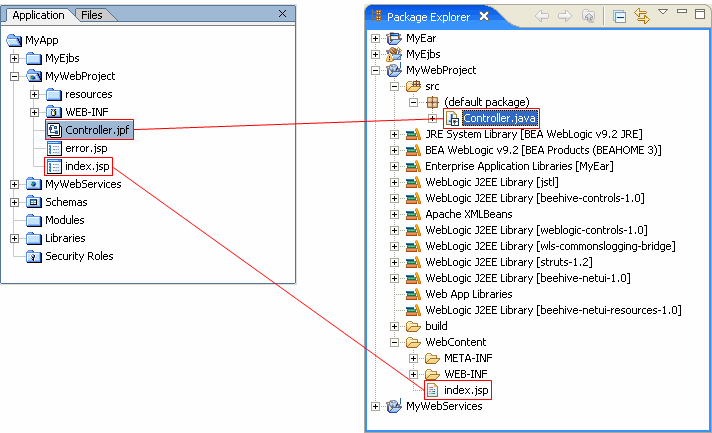Collapse the src folder
Viewport: 712px width, 433px height.
394,87
